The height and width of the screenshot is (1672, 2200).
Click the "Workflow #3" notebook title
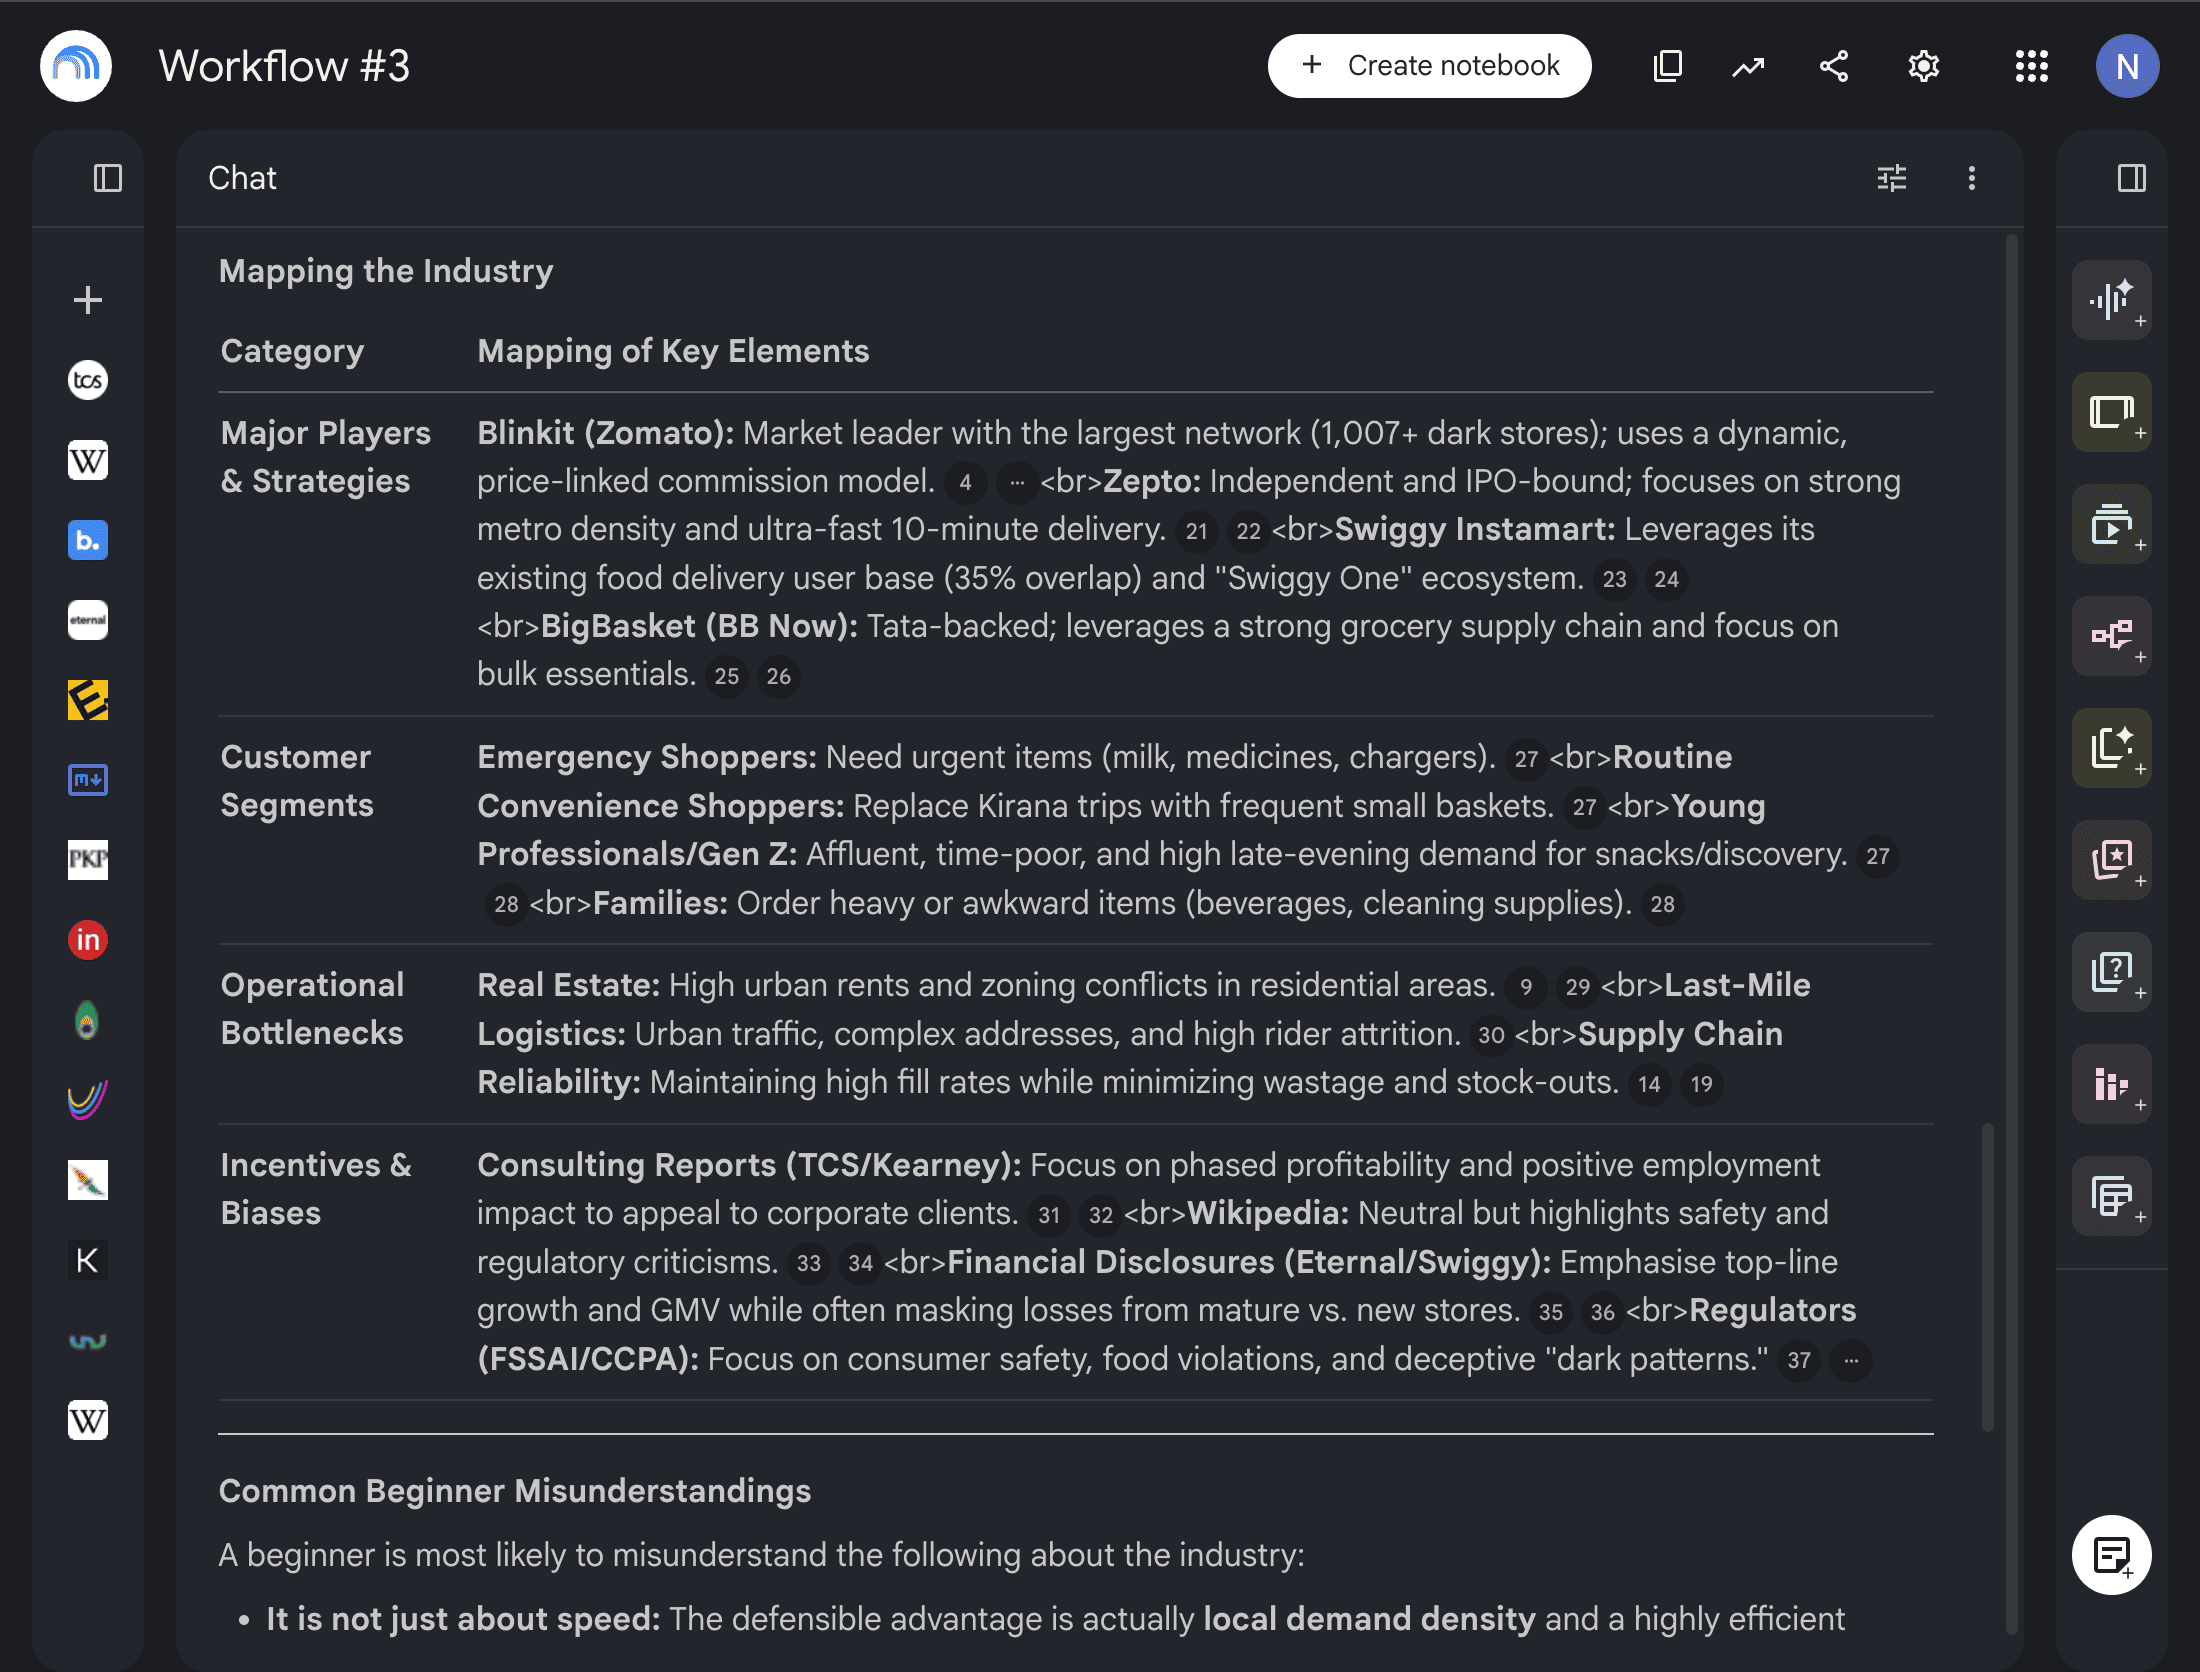click(285, 66)
